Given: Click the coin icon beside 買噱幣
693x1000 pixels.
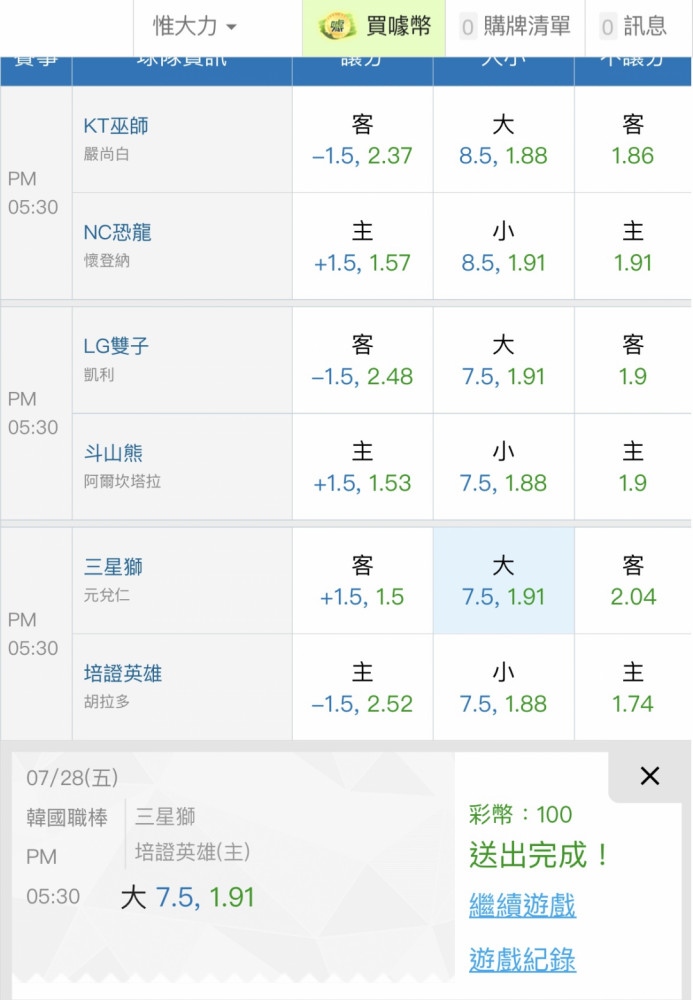Looking at the screenshot, I should click(338, 26).
